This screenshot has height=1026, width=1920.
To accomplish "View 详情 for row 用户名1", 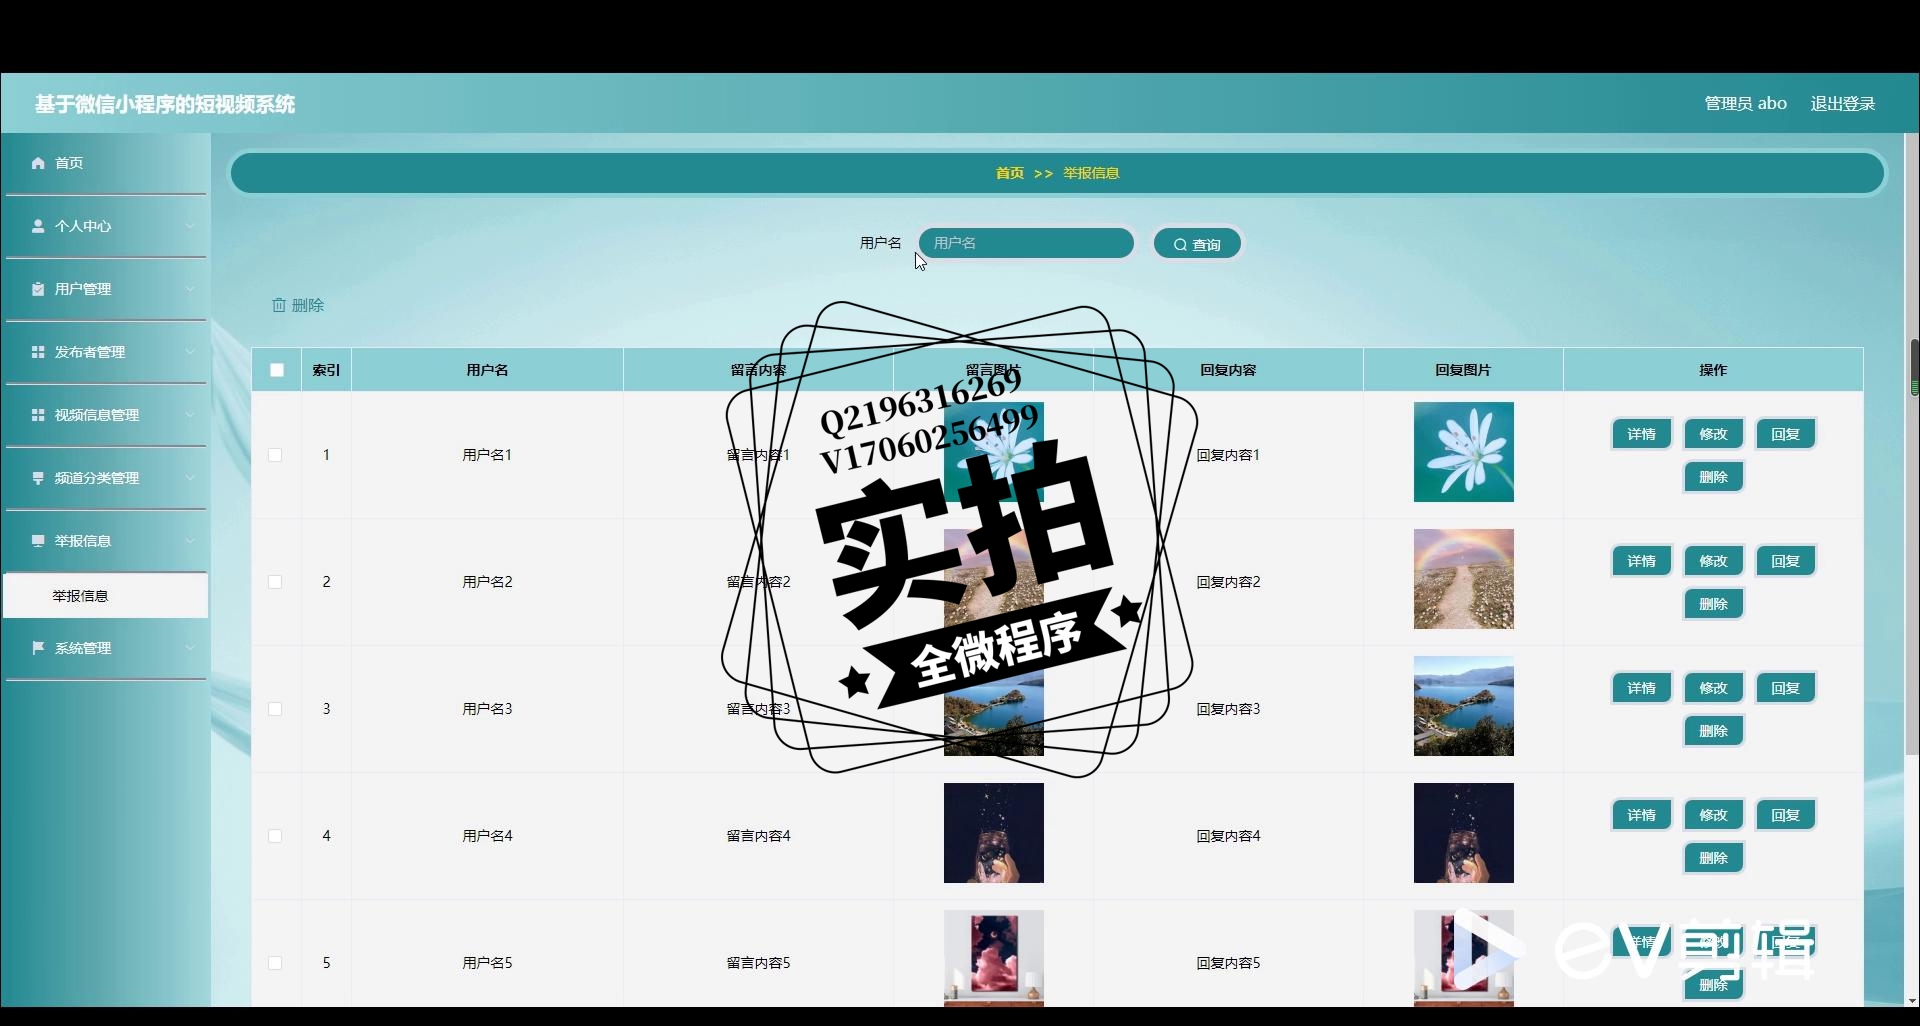I will (x=1641, y=434).
